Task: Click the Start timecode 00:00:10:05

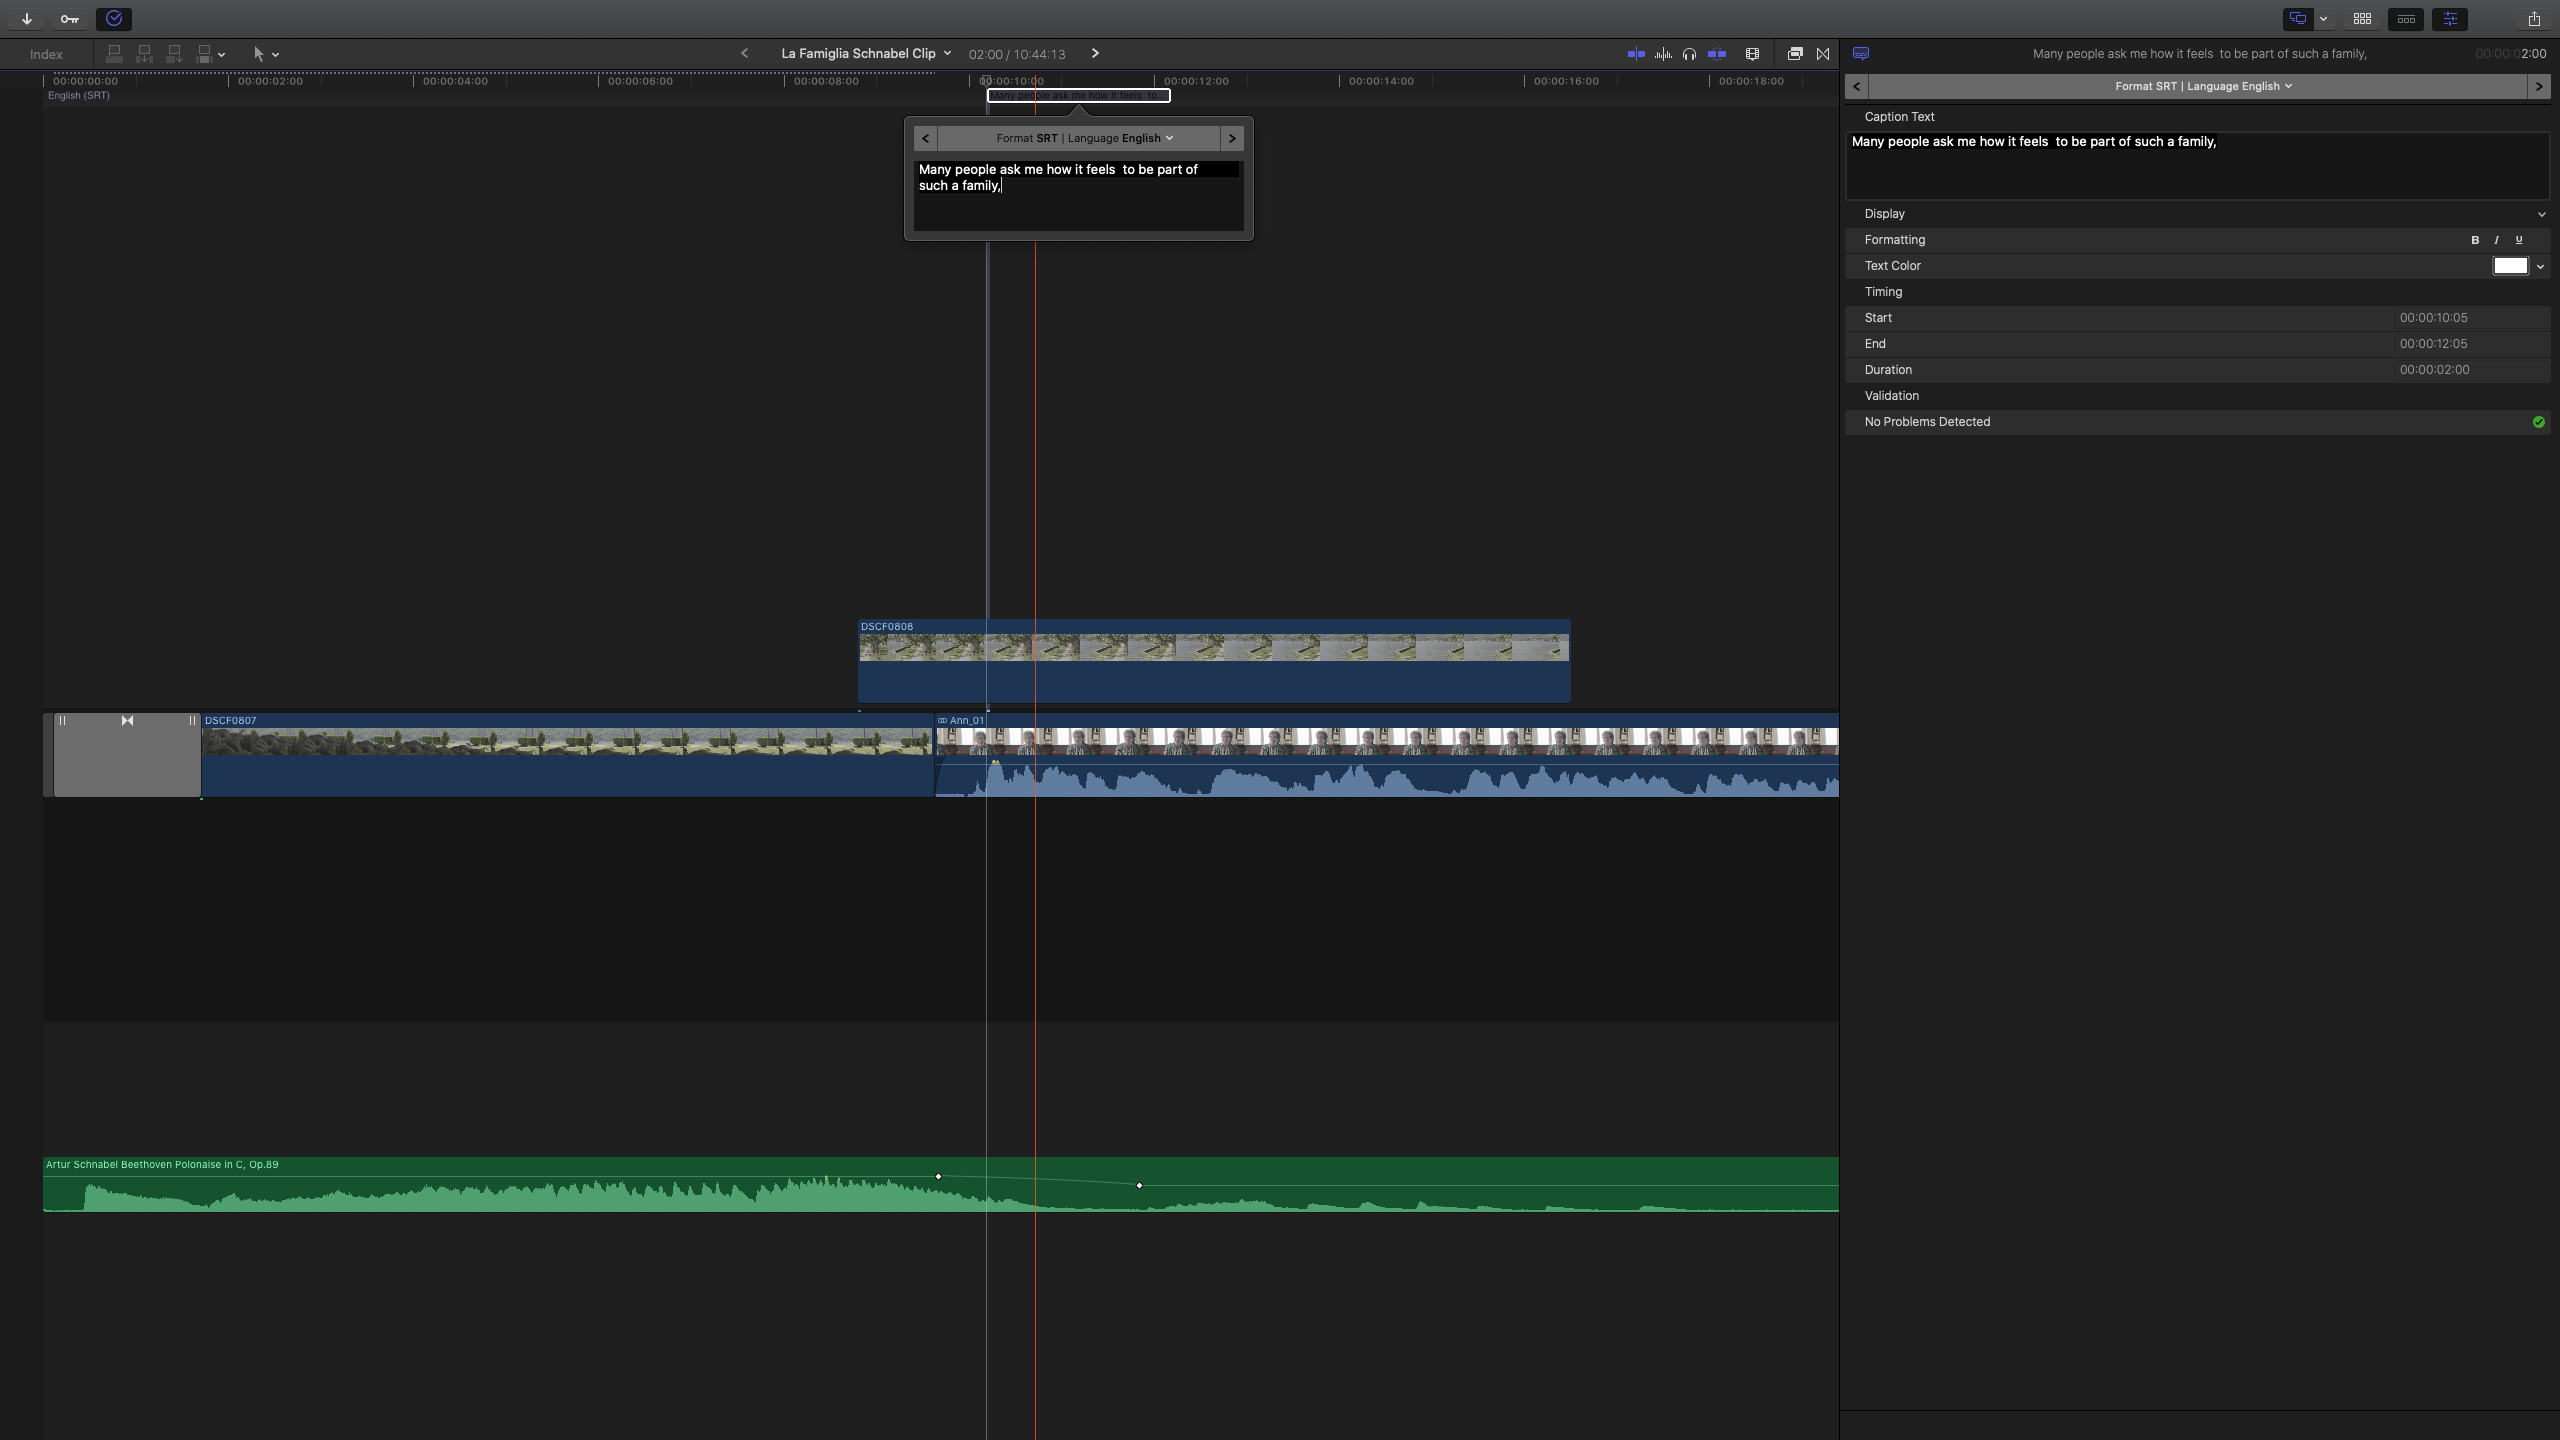Action: point(2433,318)
